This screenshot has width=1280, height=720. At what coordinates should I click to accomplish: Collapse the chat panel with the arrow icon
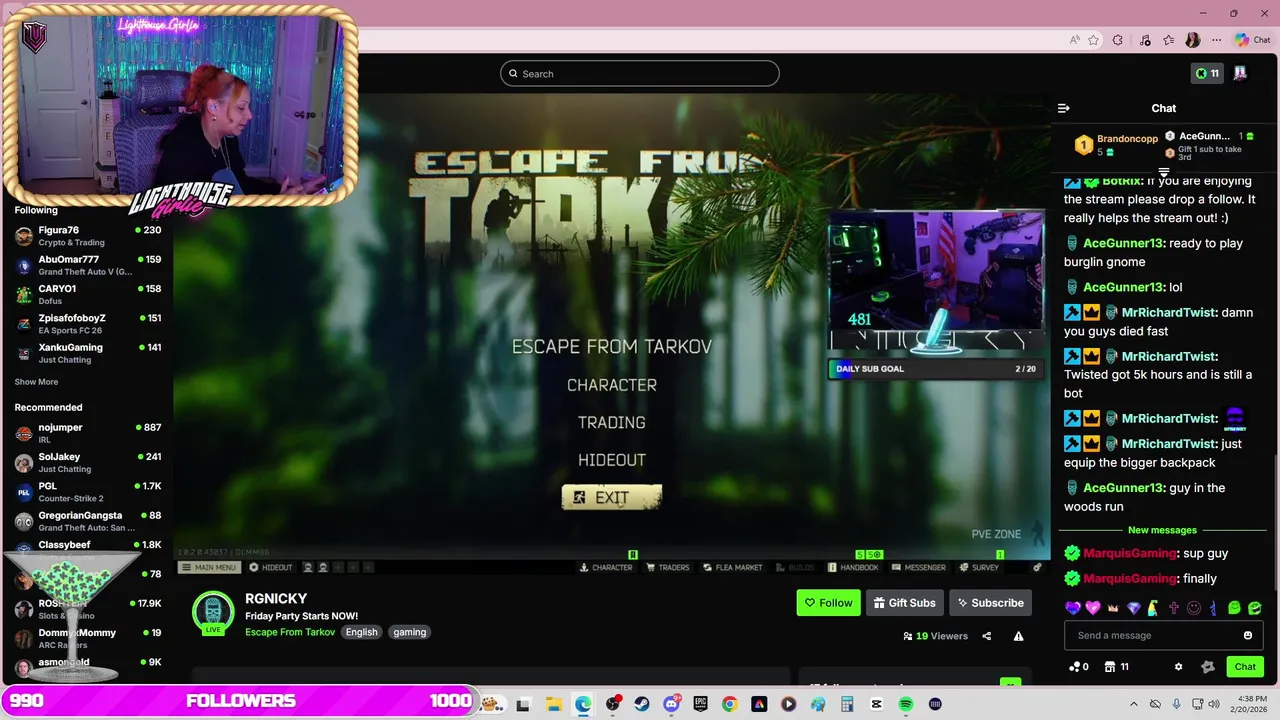coord(1064,108)
